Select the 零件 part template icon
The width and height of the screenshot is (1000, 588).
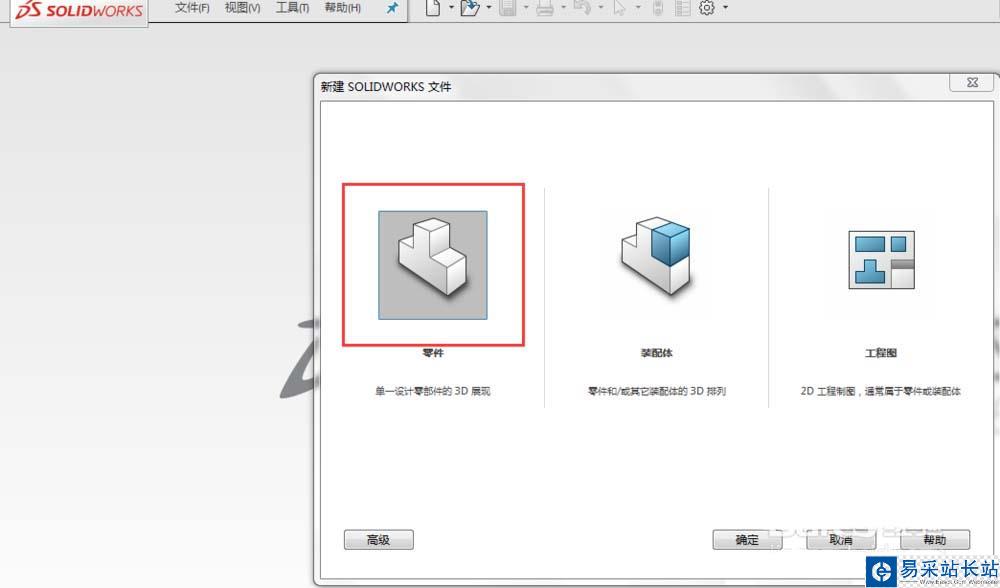pyautogui.click(x=433, y=265)
